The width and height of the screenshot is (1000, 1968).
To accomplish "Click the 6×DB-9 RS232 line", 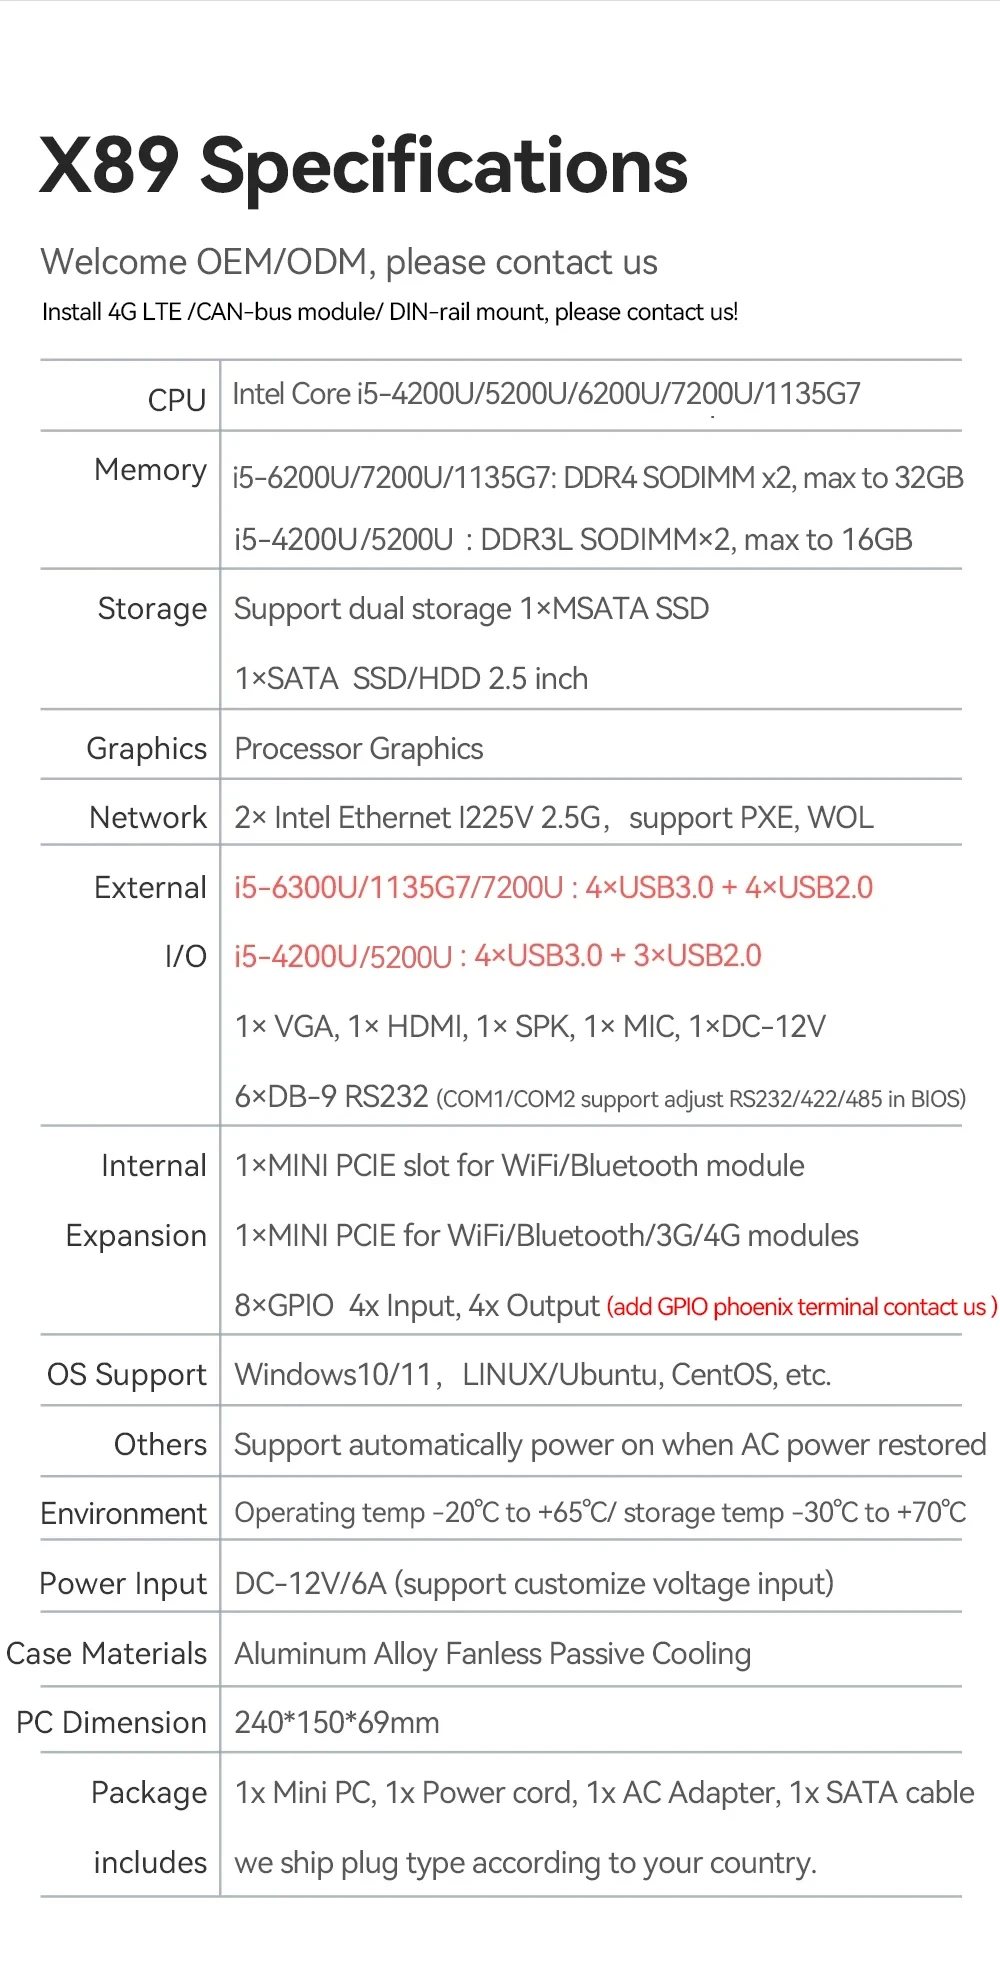I will [600, 1097].
